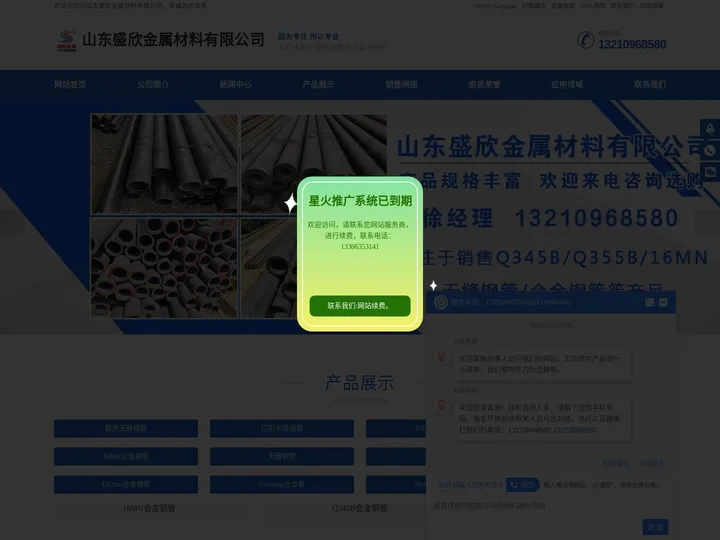This screenshot has width=720, height=540.
Task: Click the 酸洗无缝钢管 product category button
Action: pos(126,428)
